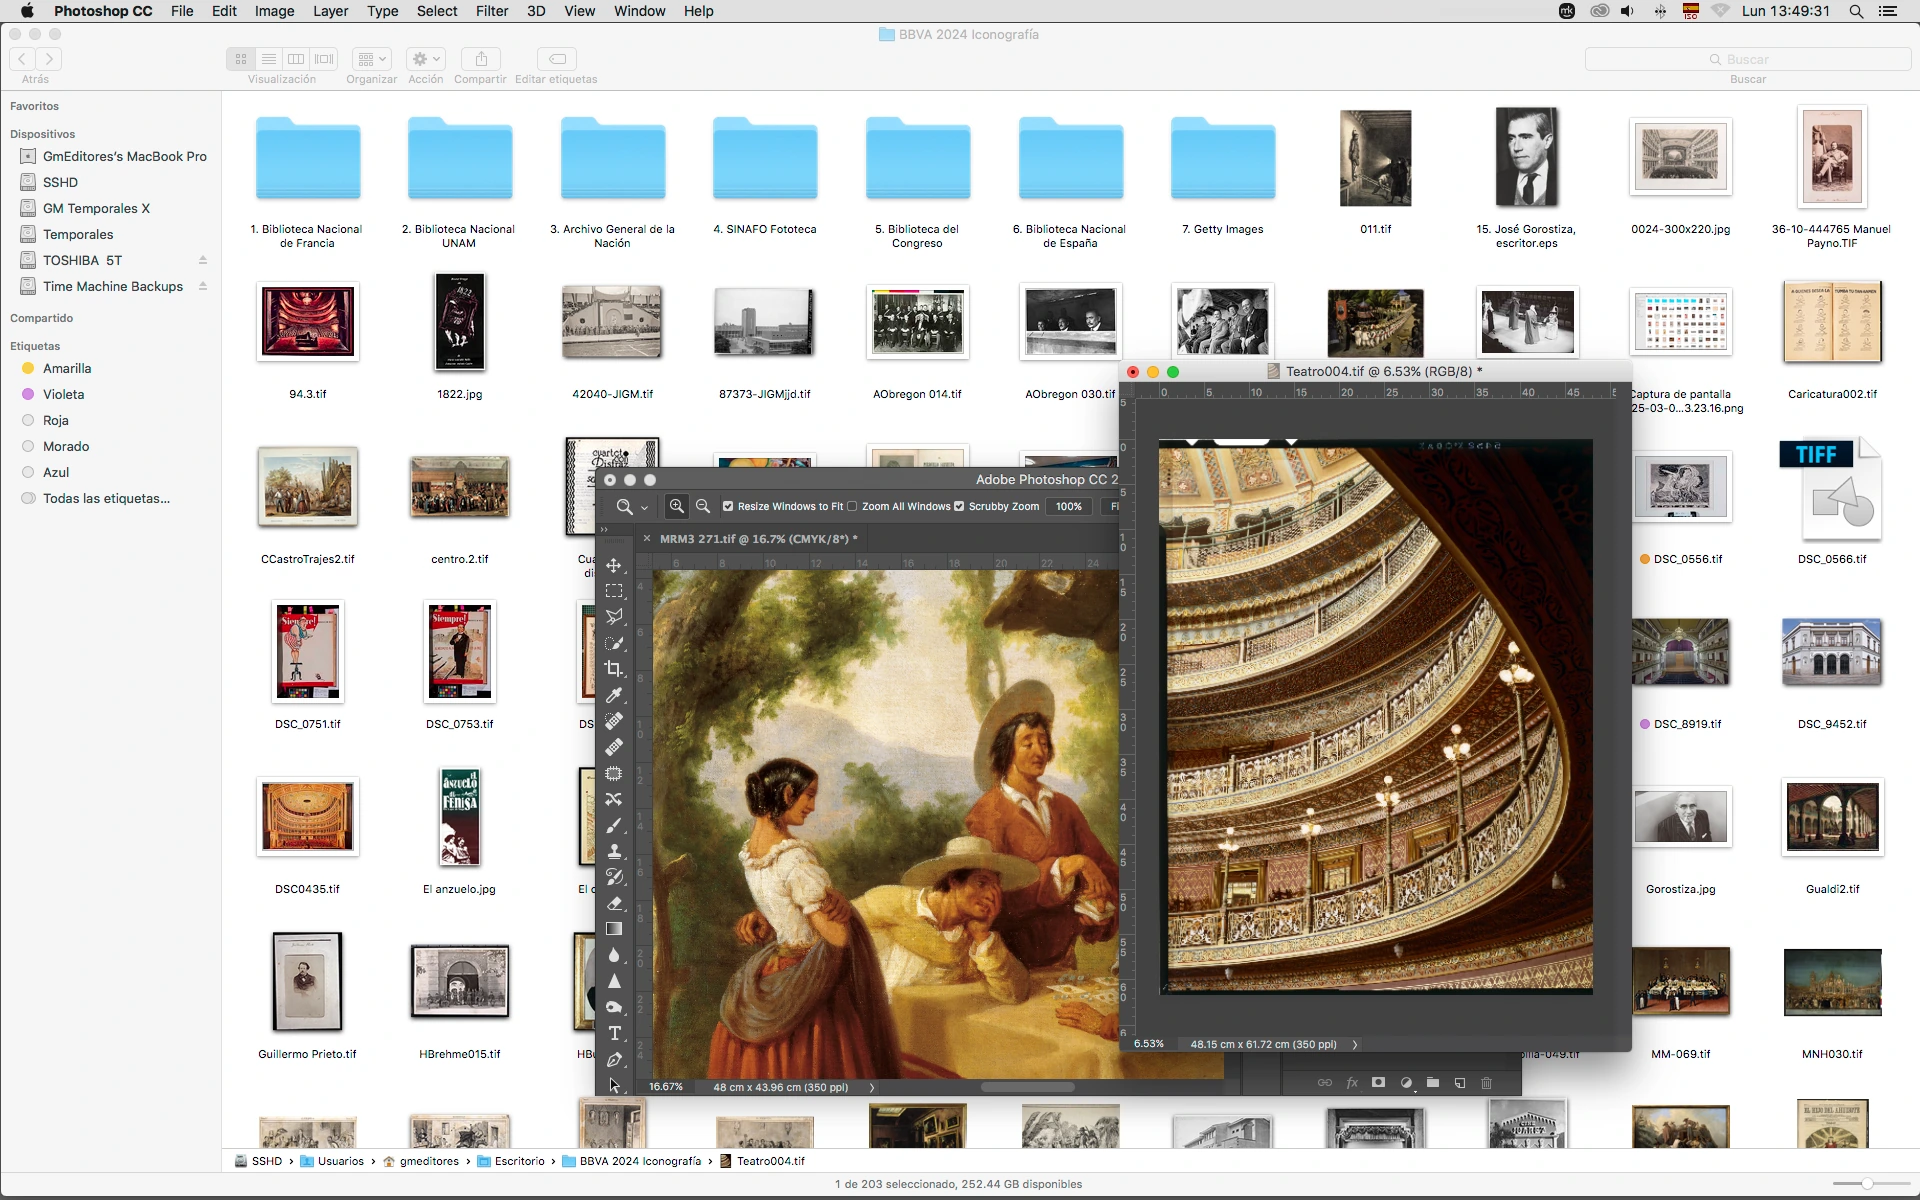Viewport: 1920px width, 1200px height.
Task: Select the Path Selection arrow tool
Action: 614,1085
